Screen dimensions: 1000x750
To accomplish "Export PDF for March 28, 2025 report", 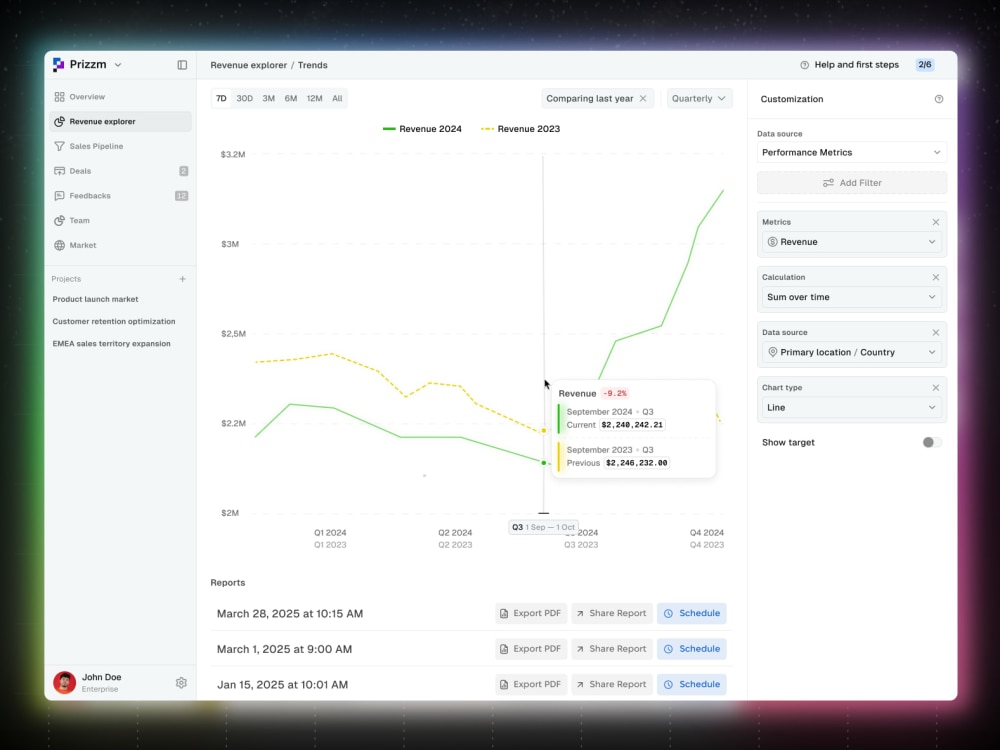I will click(531, 614).
